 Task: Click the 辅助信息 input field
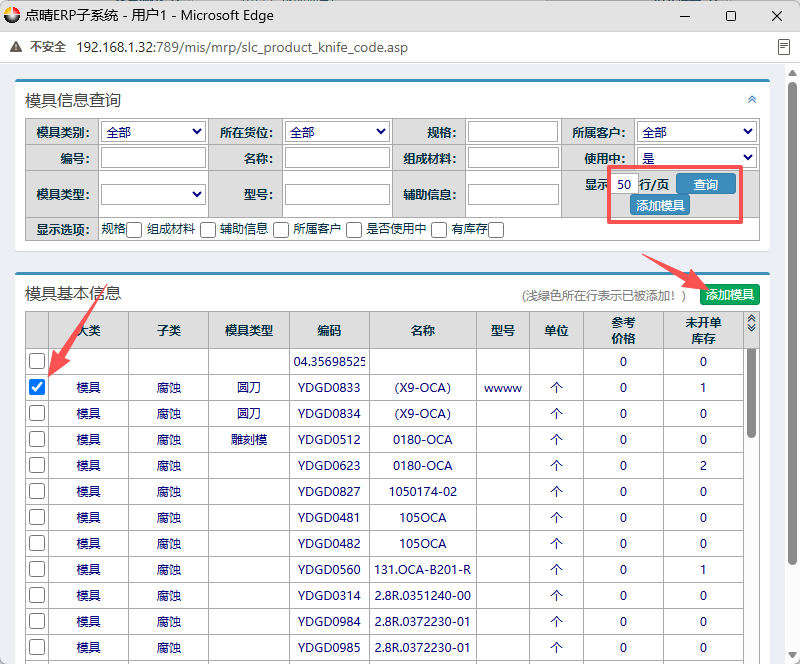point(513,194)
